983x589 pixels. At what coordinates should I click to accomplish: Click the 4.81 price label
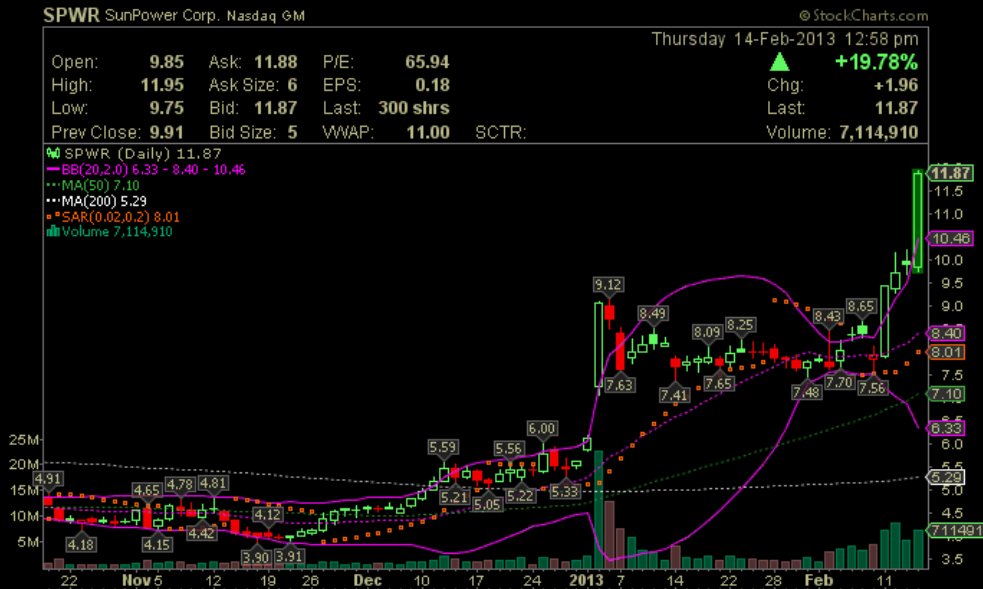[213, 483]
